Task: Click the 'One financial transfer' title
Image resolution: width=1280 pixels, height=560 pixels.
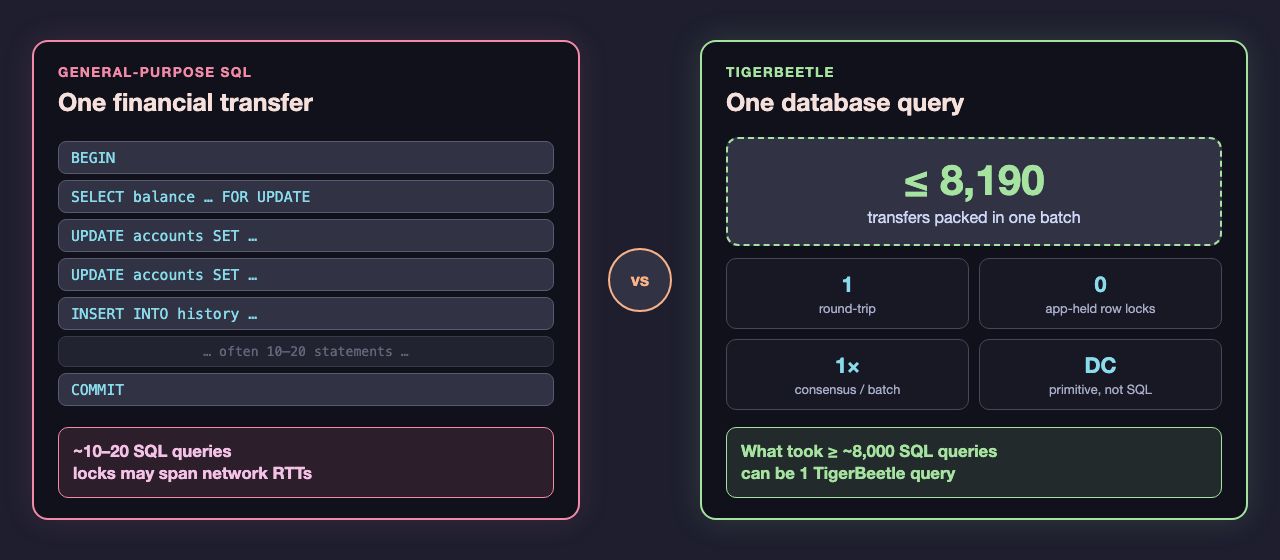Action: tap(185, 102)
